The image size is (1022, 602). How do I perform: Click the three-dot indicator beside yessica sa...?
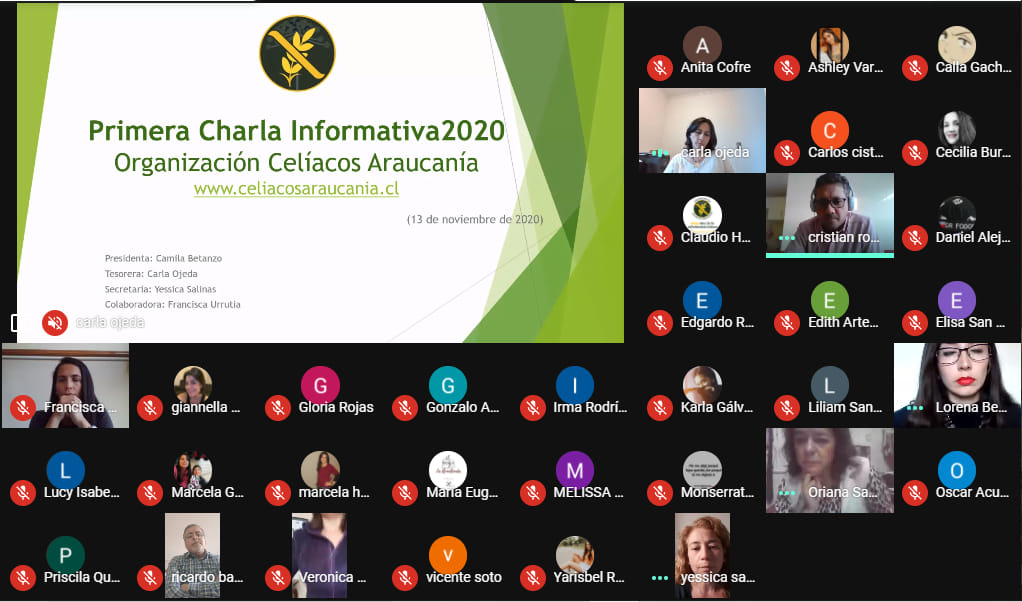(659, 578)
